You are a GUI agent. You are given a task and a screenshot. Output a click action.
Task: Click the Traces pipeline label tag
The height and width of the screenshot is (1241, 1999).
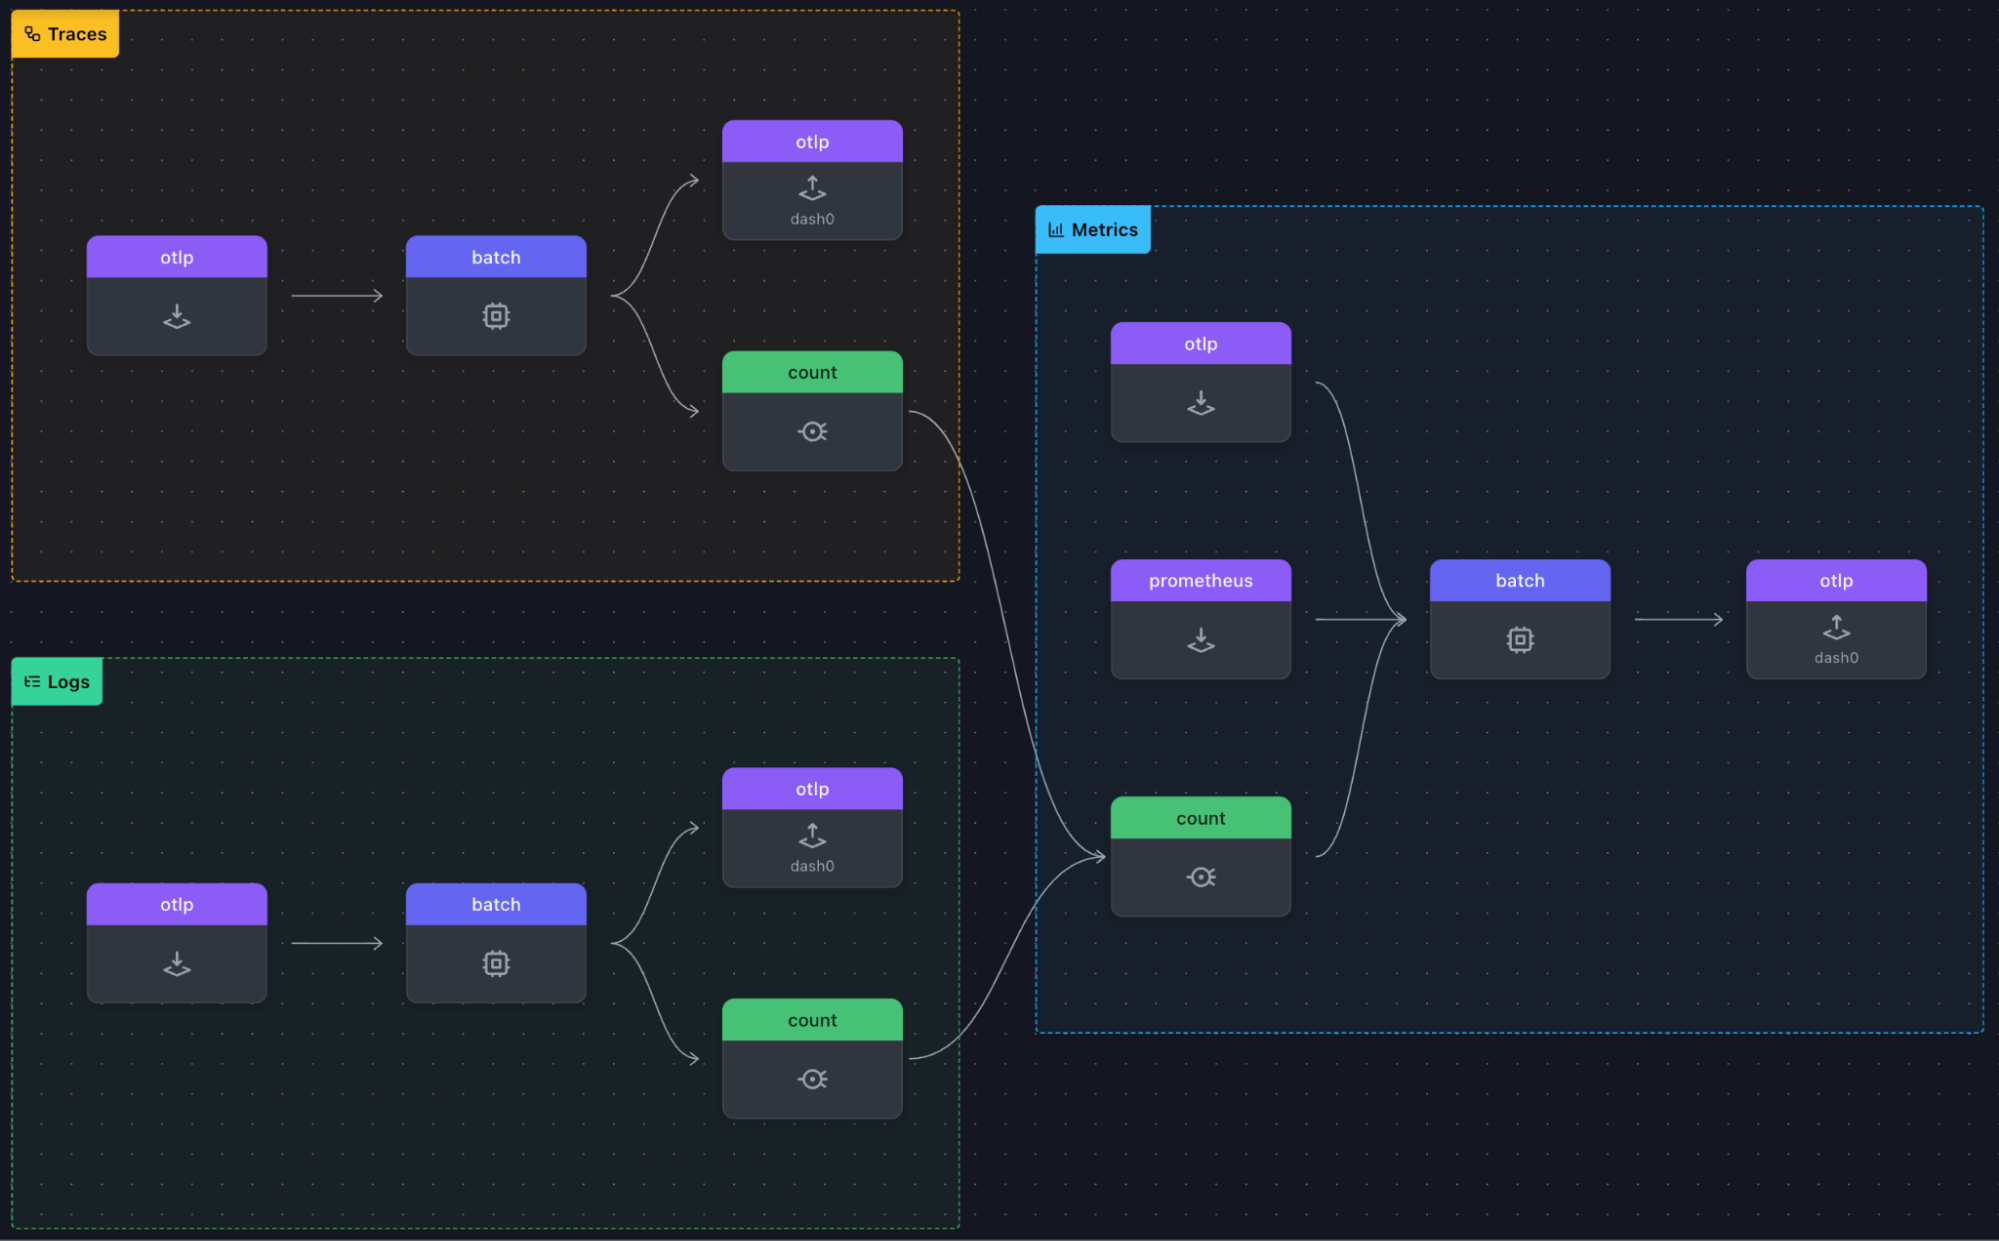(65, 34)
